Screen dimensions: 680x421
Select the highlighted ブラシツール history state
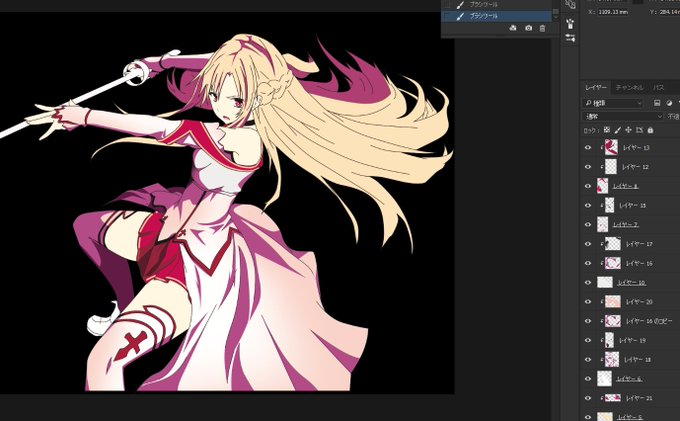click(x=497, y=16)
